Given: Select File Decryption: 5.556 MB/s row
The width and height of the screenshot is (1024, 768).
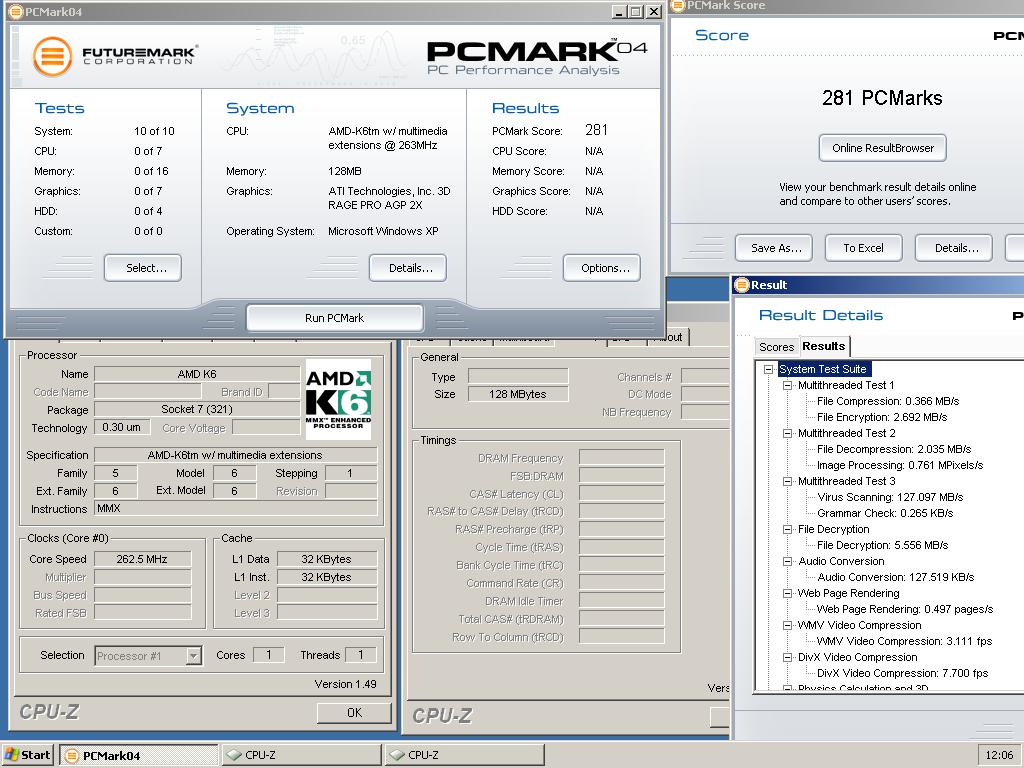Looking at the screenshot, I should (882, 545).
